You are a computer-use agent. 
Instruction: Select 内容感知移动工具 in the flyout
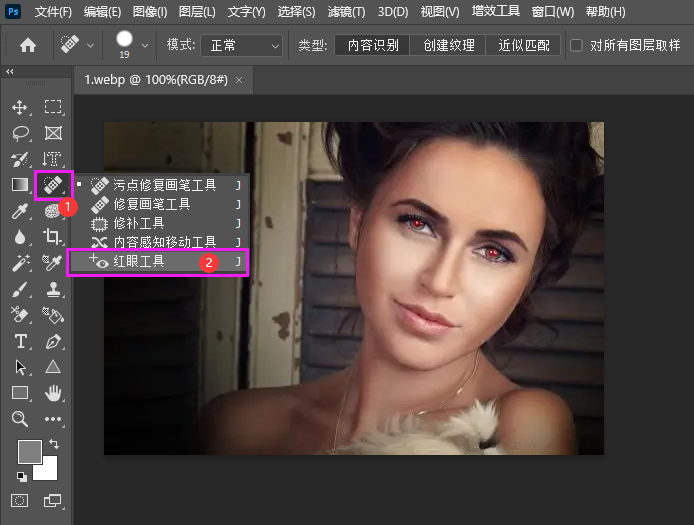pos(160,242)
